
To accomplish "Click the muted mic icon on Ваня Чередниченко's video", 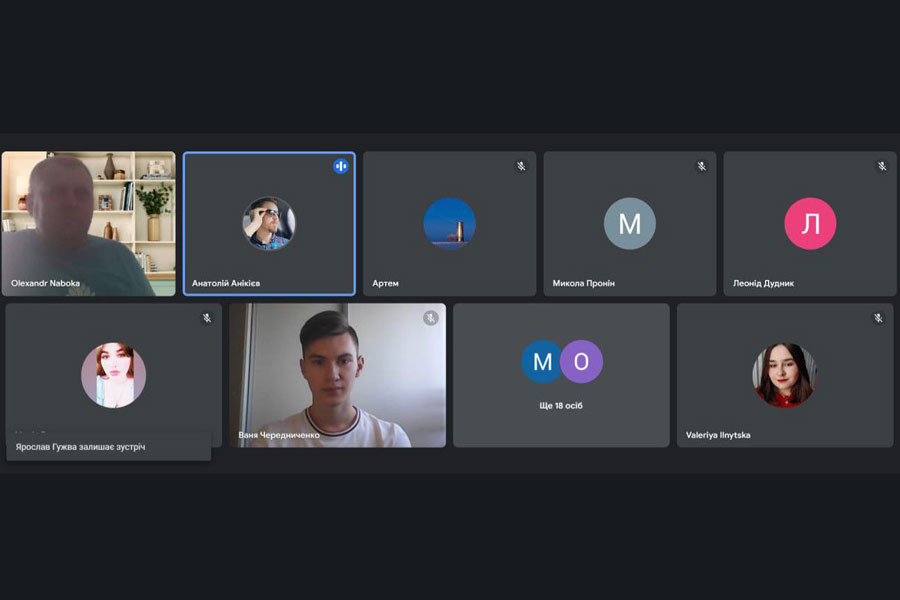I will (430, 318).
